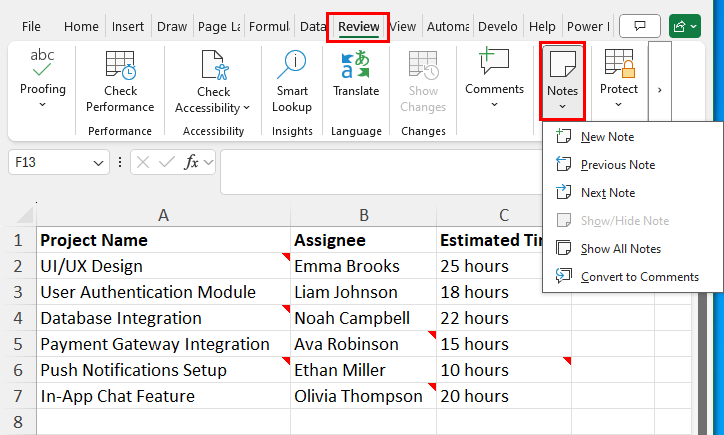The width and height of the screenshot is (724, 435).
Task: Open the Protect group
Action: [619, 78]
